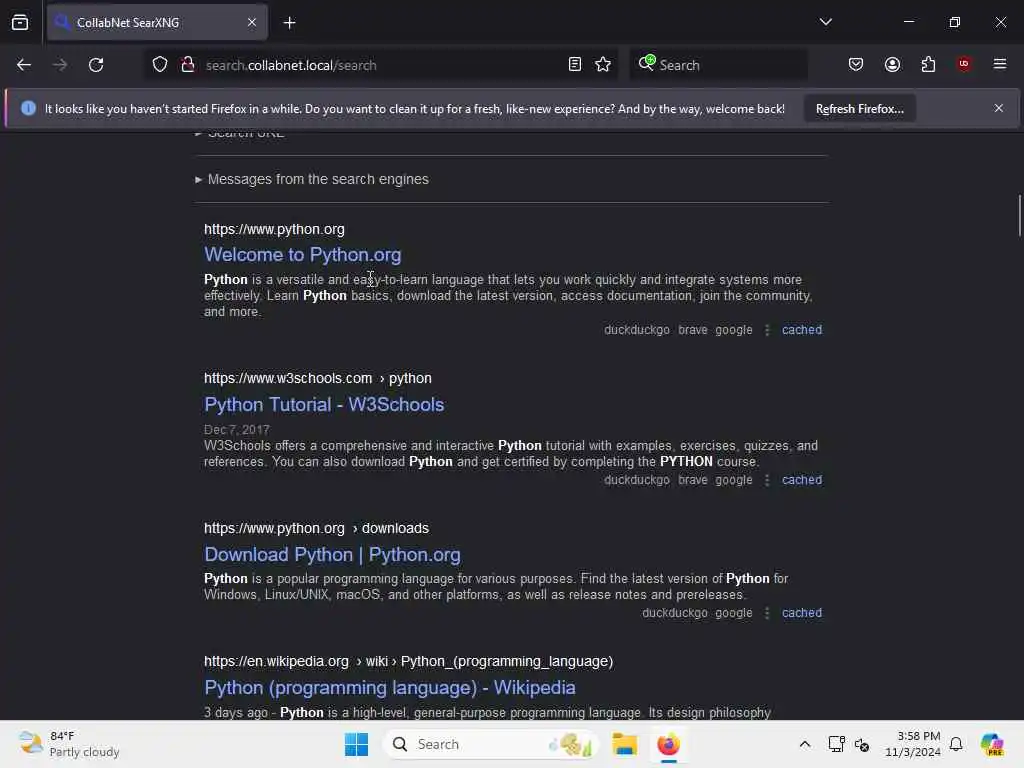
Task: Open a new tab with plus button
Action: point(289,23)
